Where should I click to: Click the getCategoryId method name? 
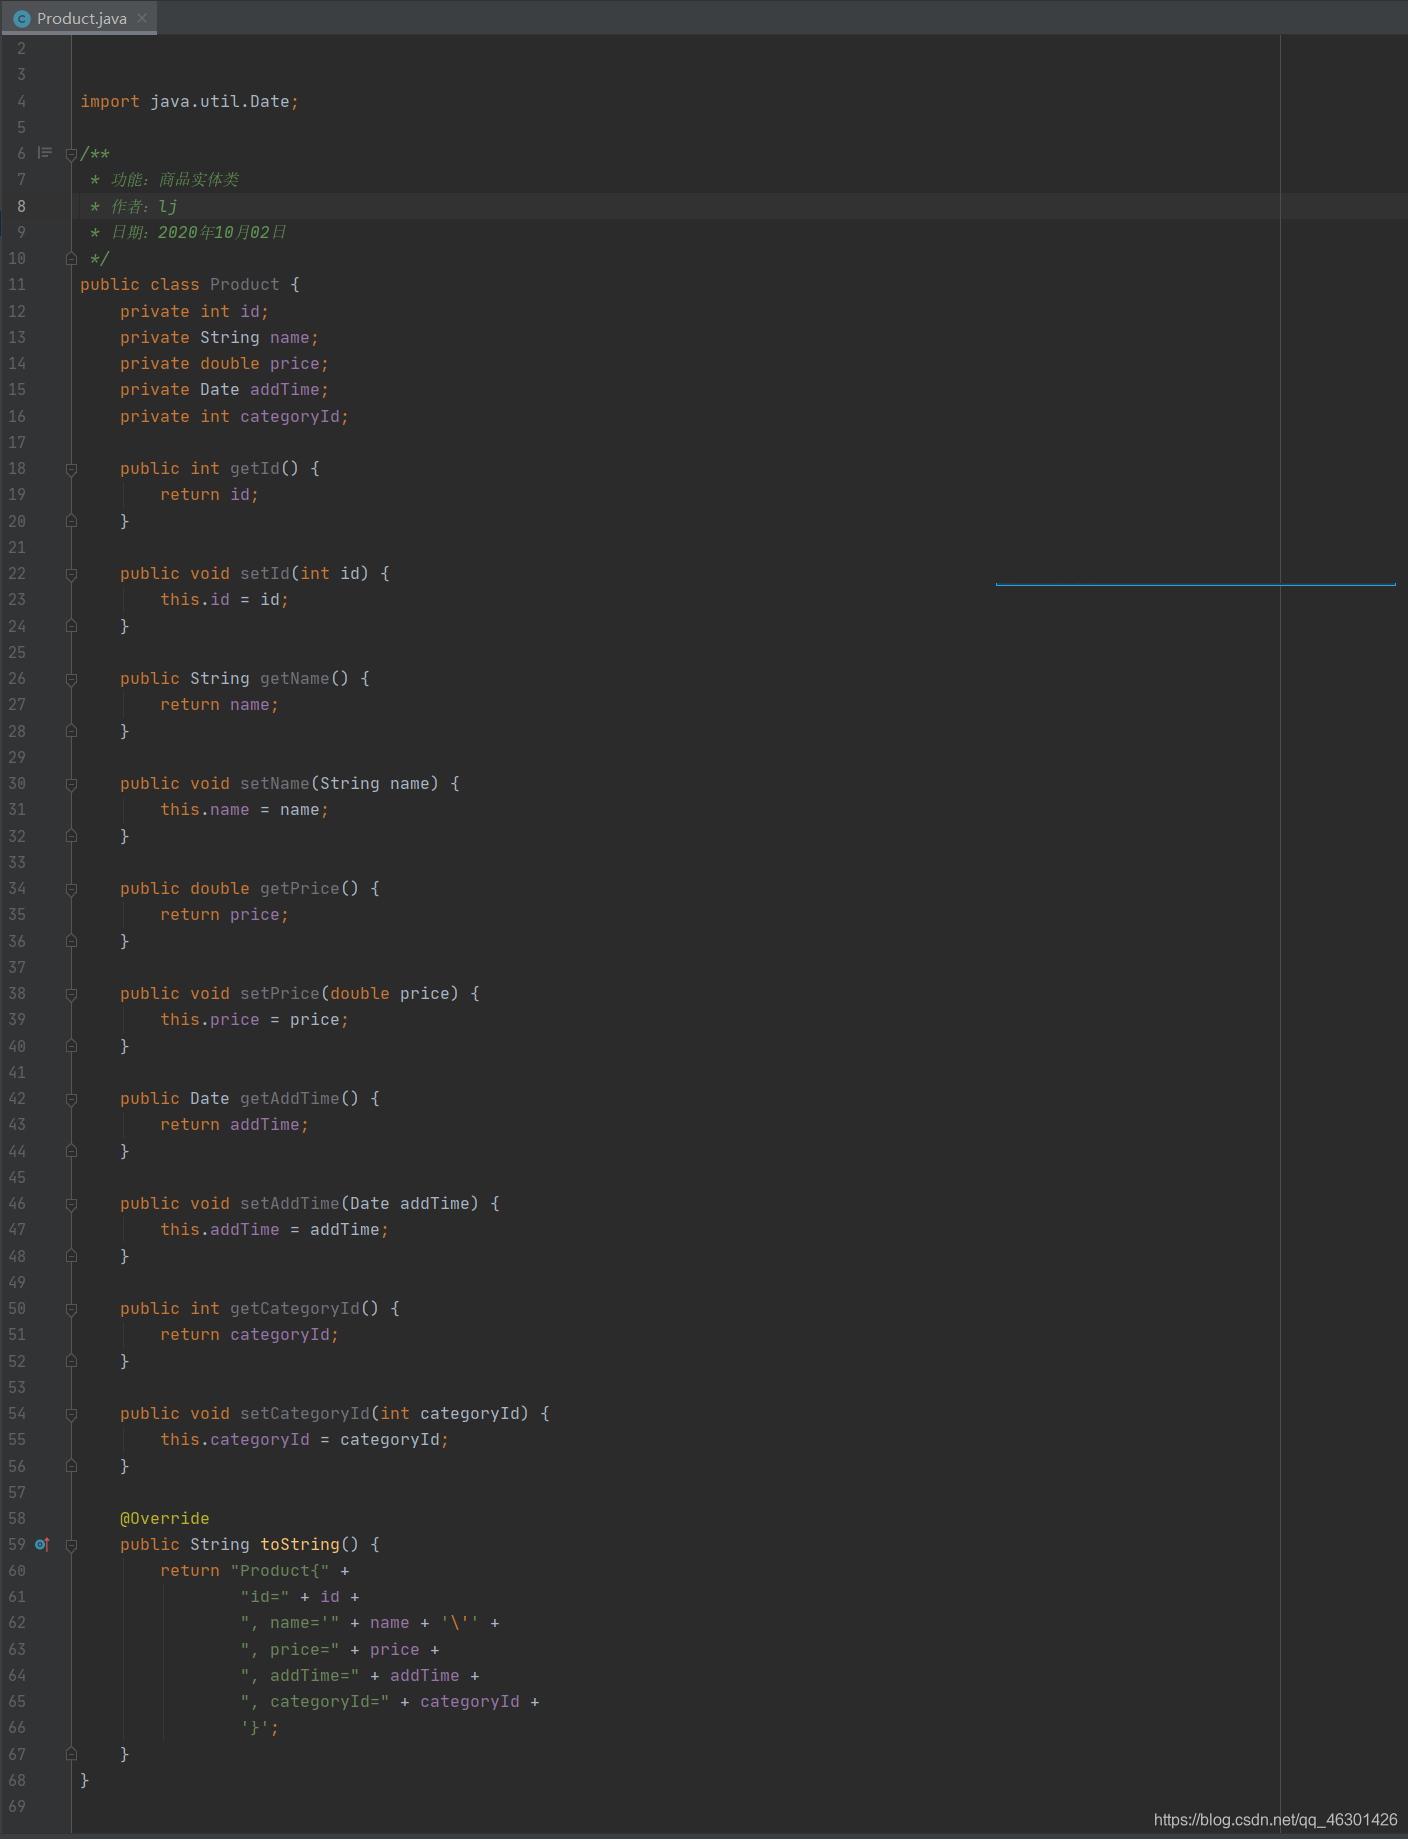tap(295, 1308)
